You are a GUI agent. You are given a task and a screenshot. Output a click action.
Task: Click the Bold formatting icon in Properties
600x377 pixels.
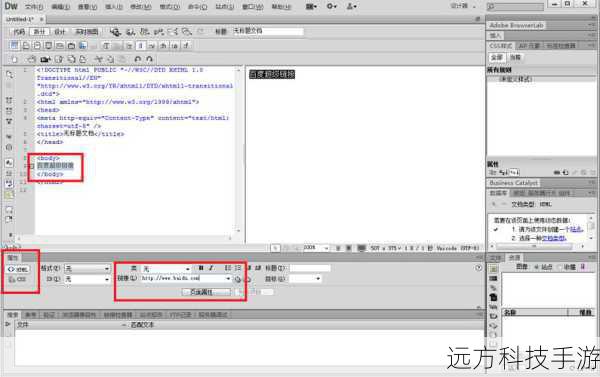(x=201, y=268)
